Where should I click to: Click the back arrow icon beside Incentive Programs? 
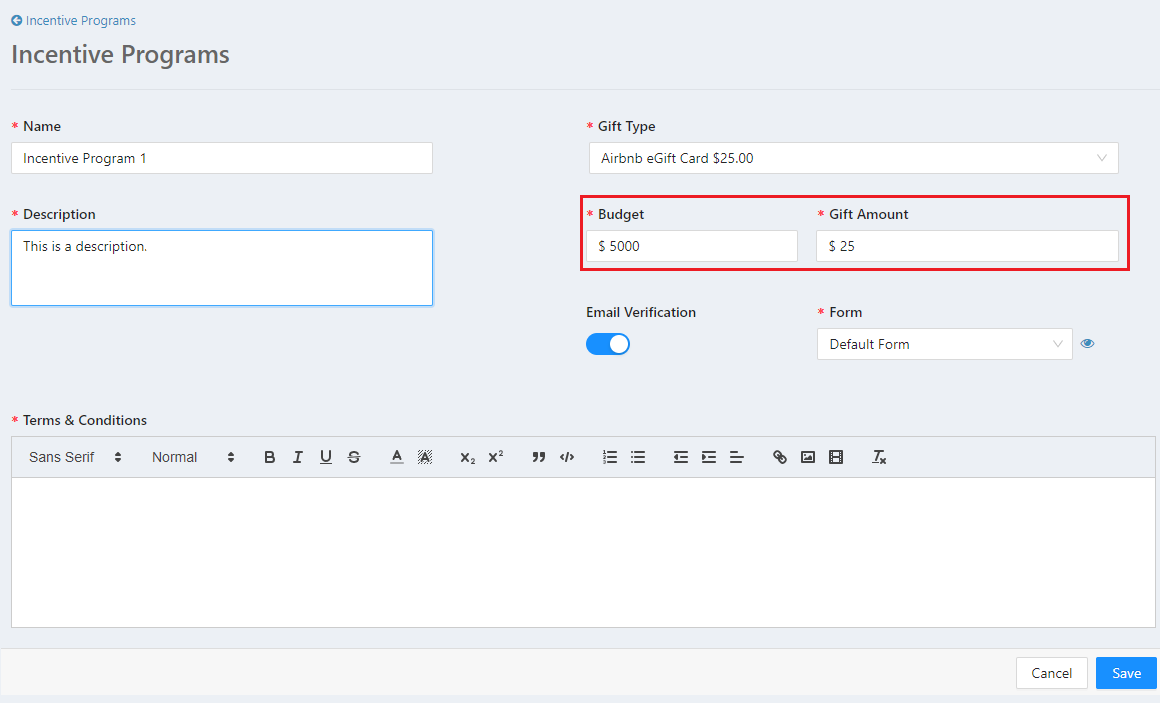tap(16, 21)
